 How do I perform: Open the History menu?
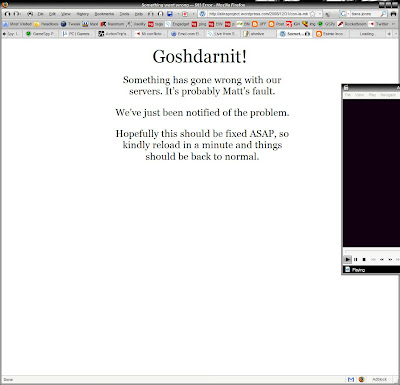[x=83, y=14]
